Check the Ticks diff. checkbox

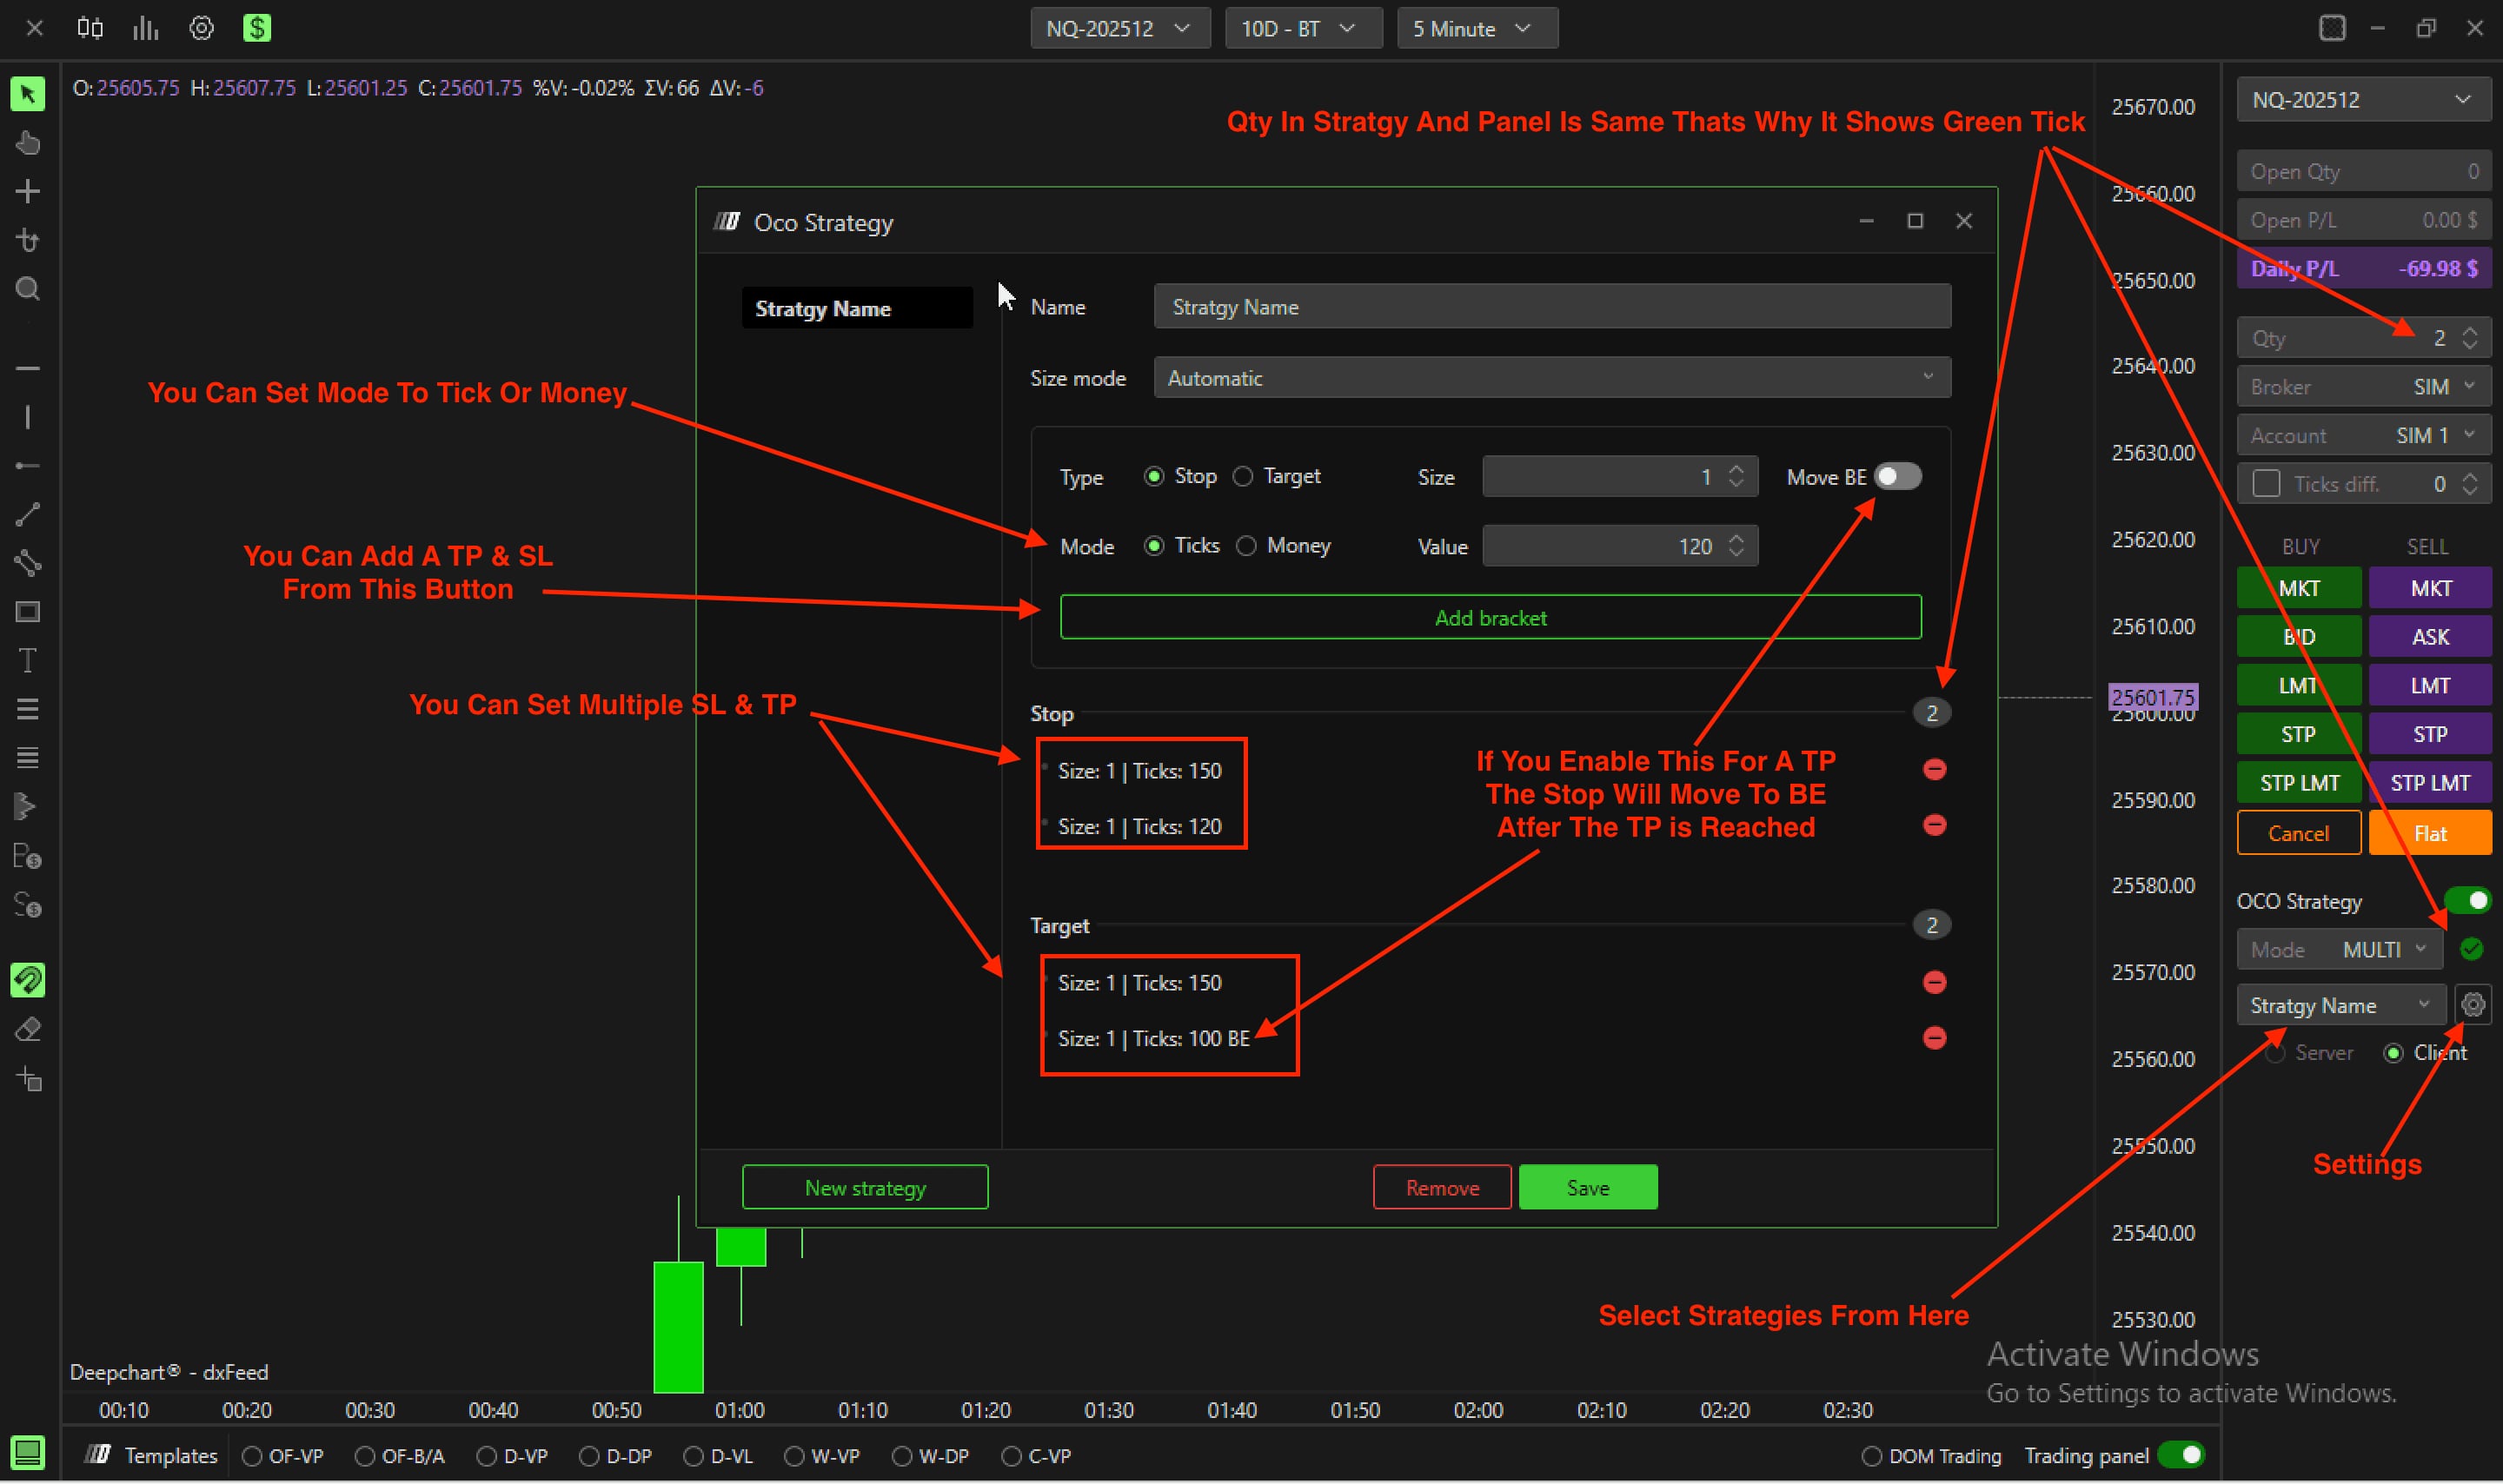[x=2266, y=484]
